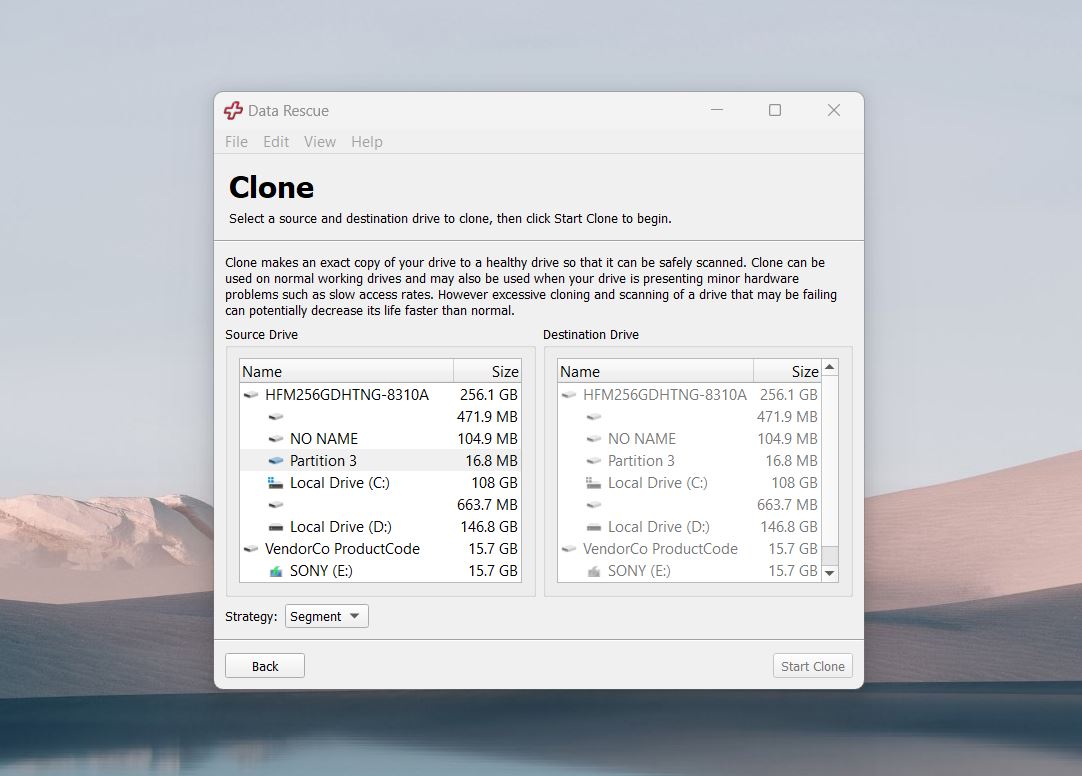Open the Strategy dropdown set to Segment
This screenshot has width=1082, height=776.
point(327,616)
